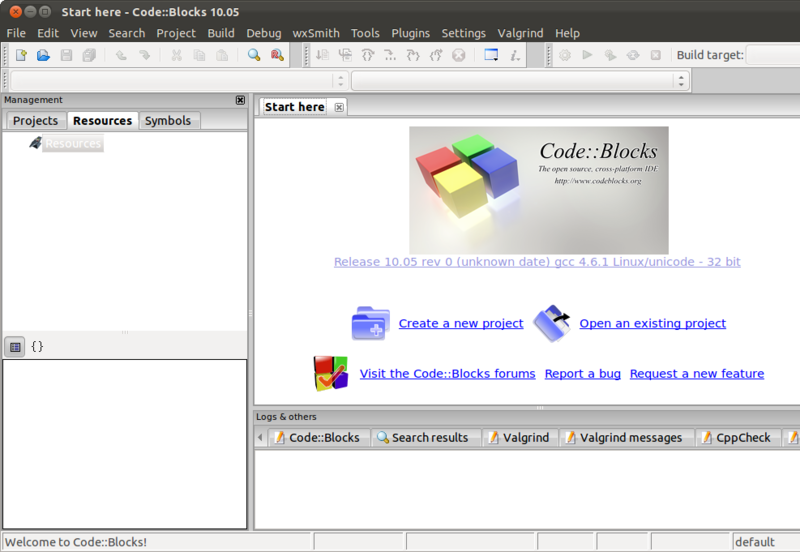Open the Build target combo box
Screen dimensions: 800x552
point(773,55)
